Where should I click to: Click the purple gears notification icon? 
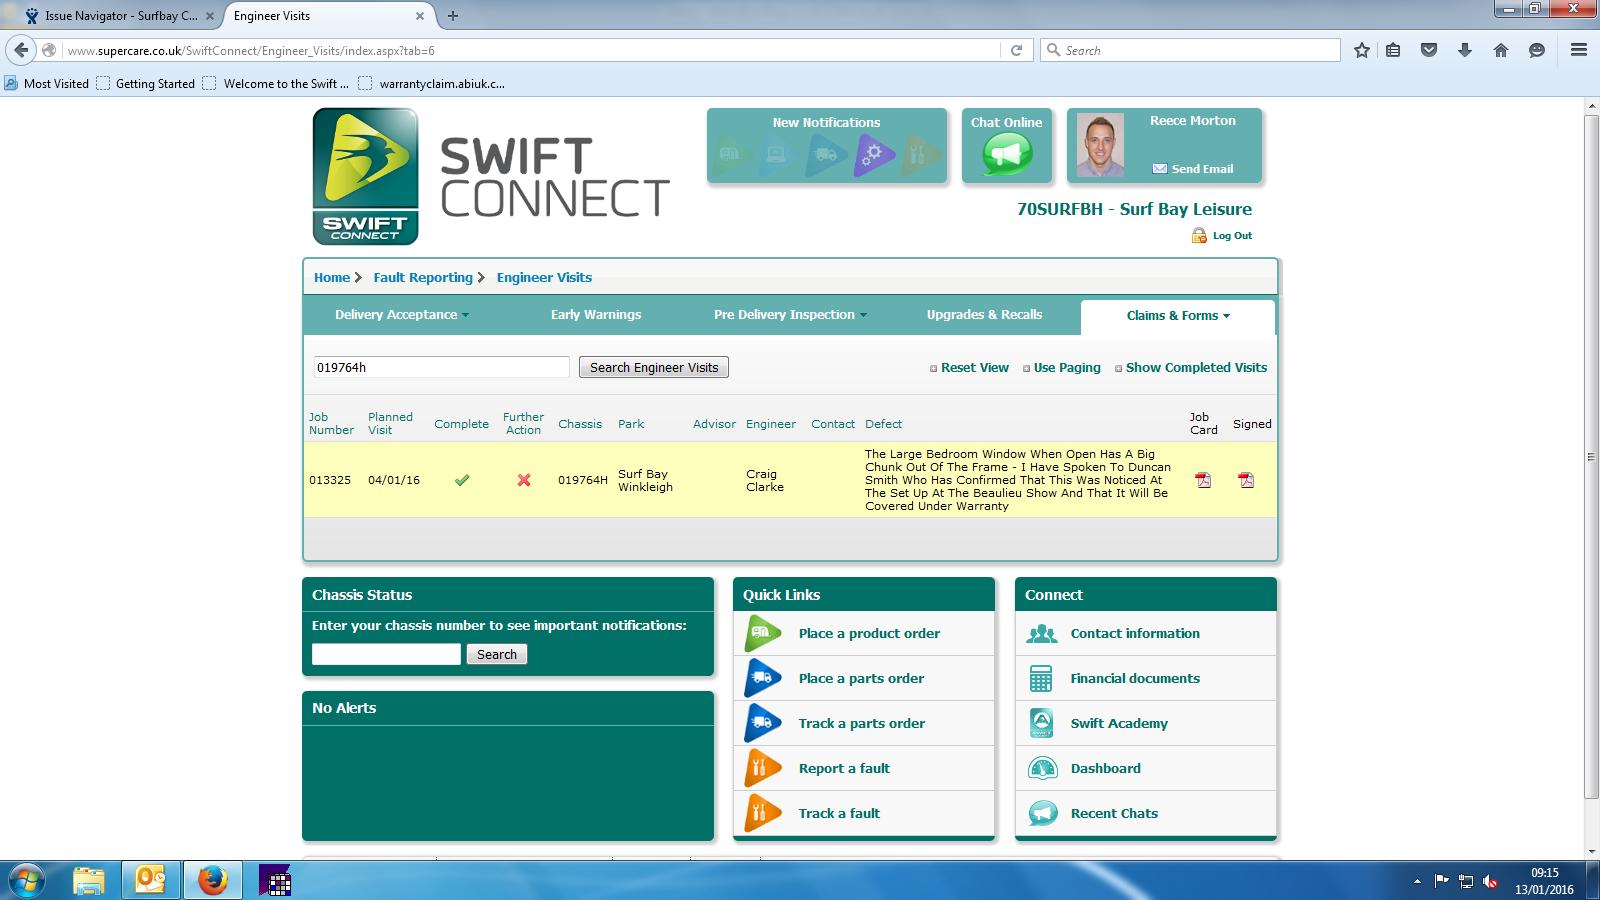point(873,156)
